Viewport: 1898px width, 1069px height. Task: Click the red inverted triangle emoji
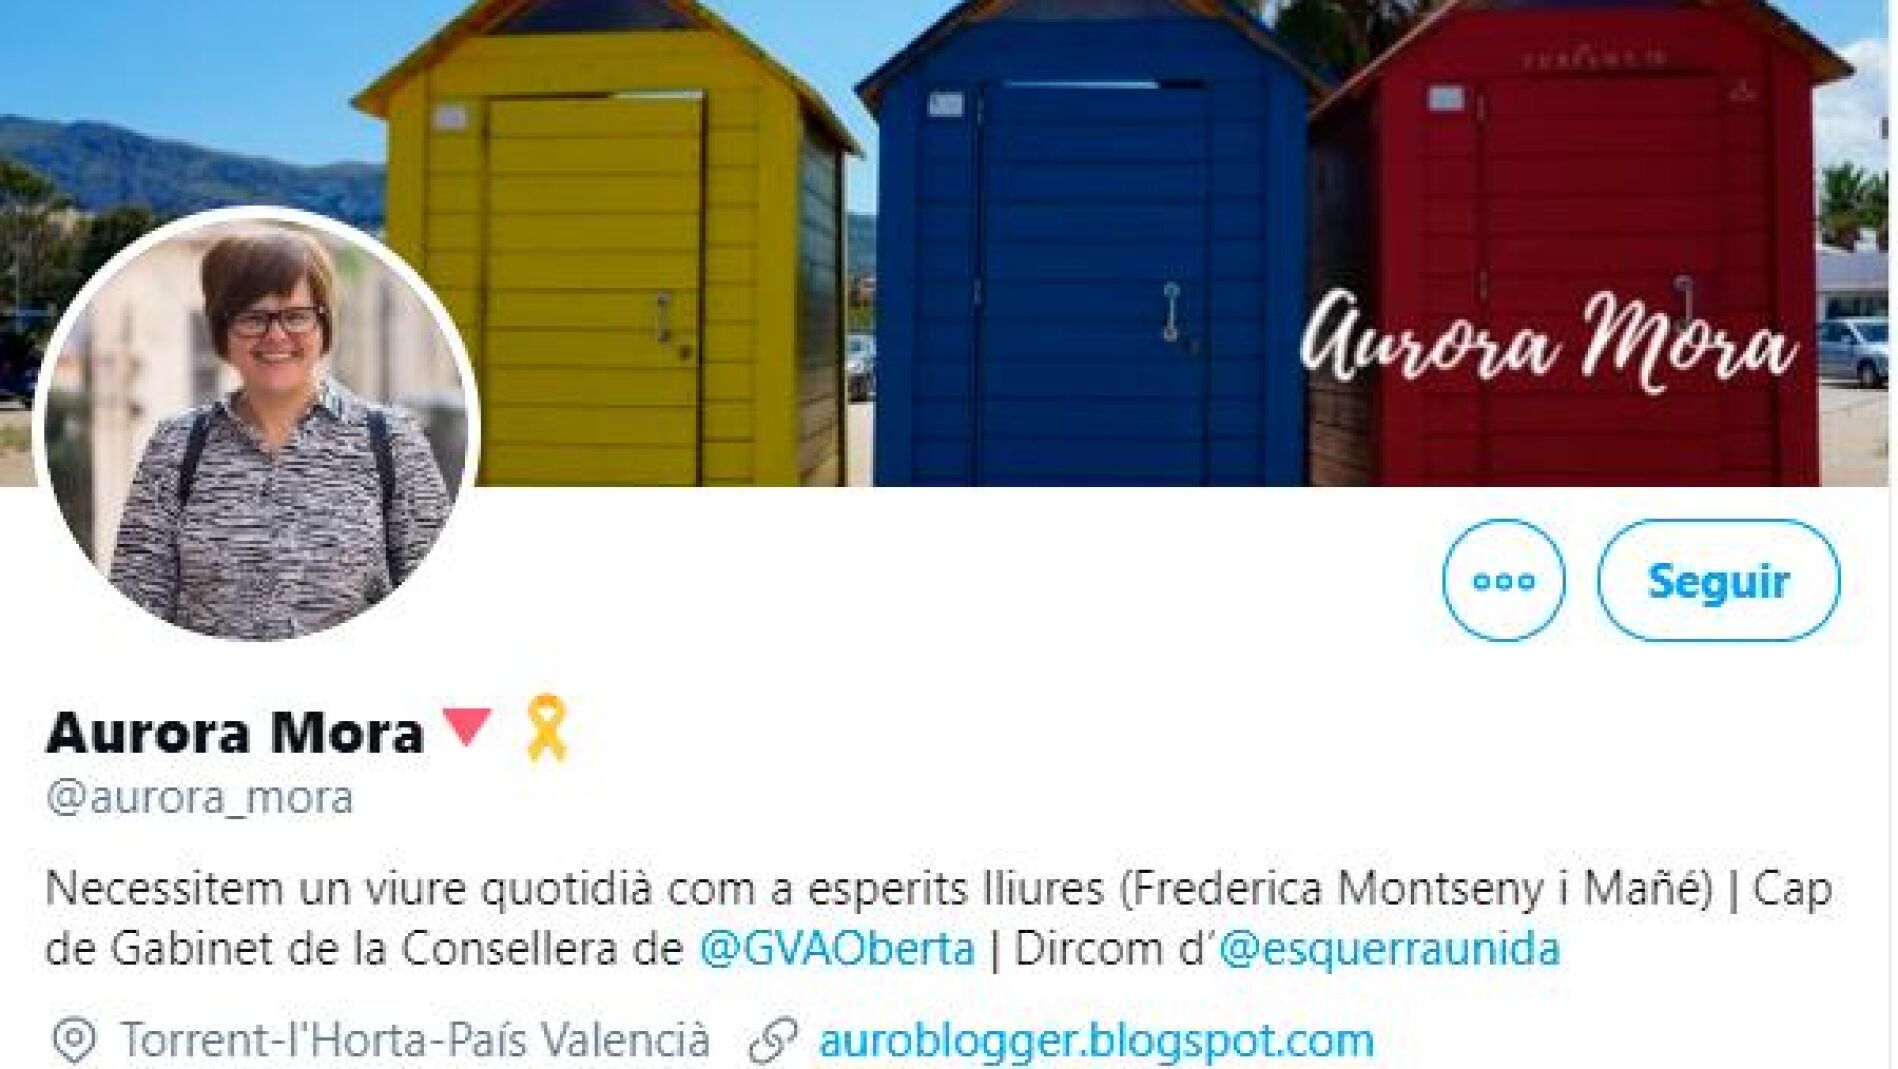click(466, 727)
